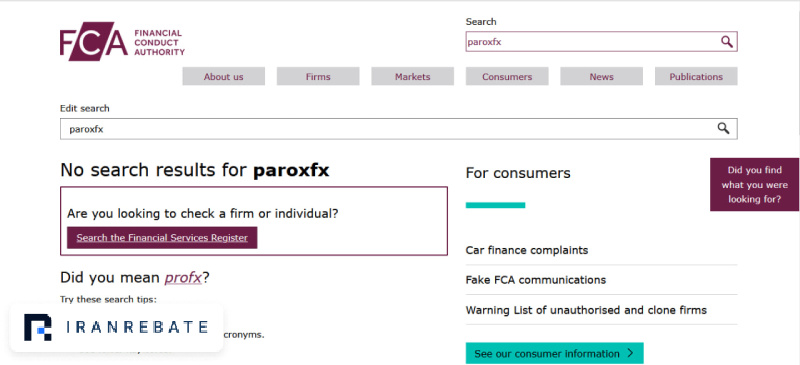This screenshot has width=800, height=365.
Task: Open the About us menu
Action: (x=223, y=77)
